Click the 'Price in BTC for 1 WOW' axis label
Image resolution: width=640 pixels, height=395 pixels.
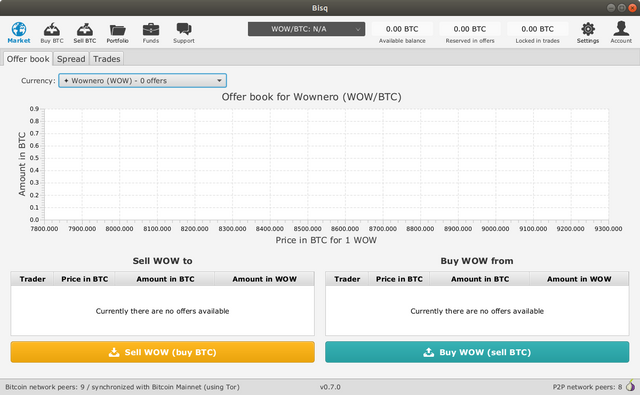[326, 240]
